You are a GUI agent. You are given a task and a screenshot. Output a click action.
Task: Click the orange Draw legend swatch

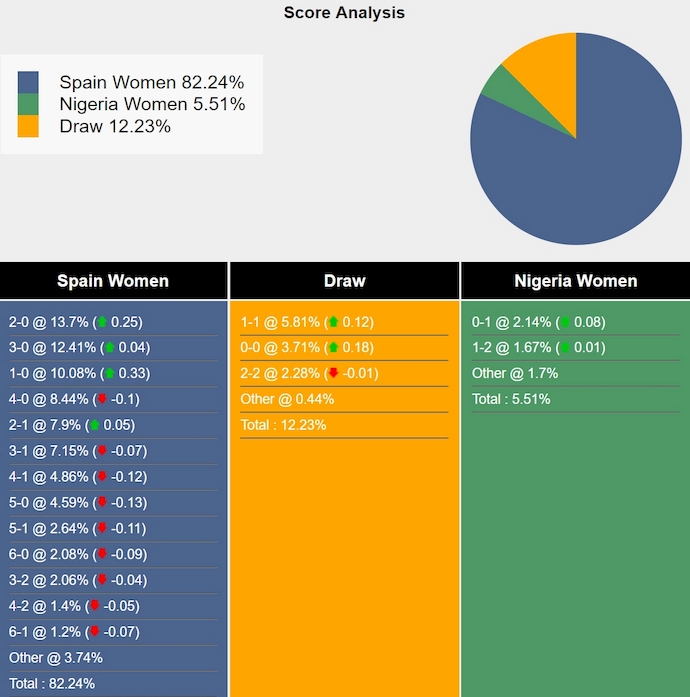[28, 126]
